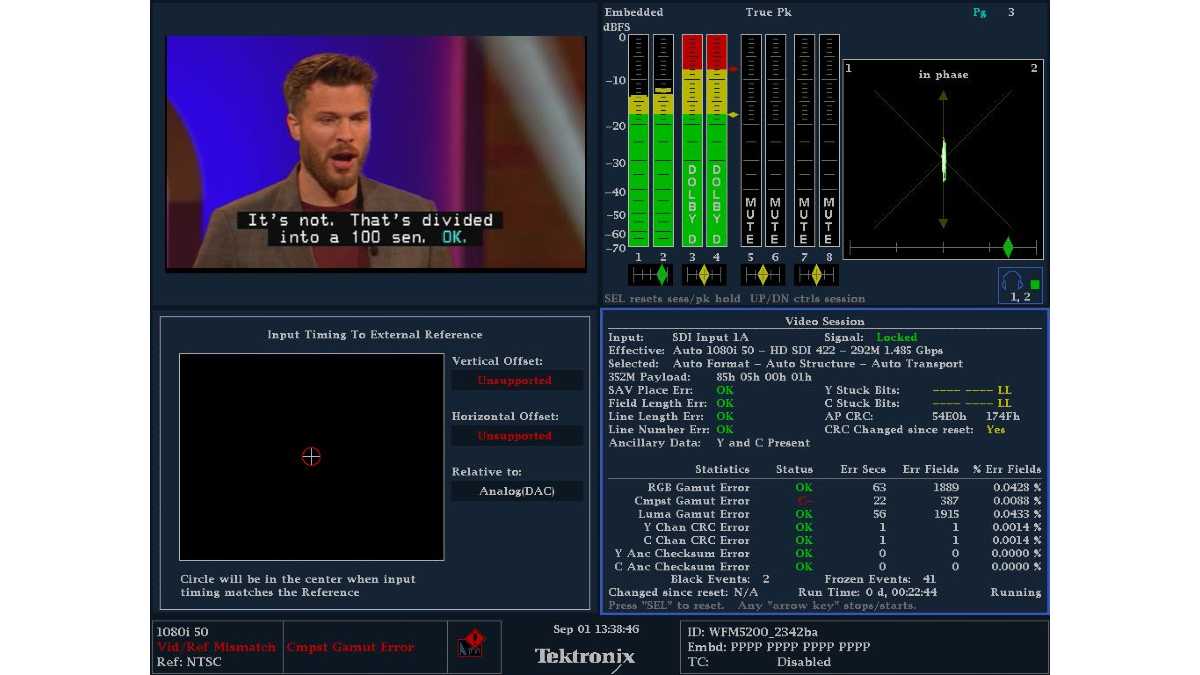Screen dimensions: 1200x675
Task: Click Horizontal Offset Unsupported field
Action: 515,436
